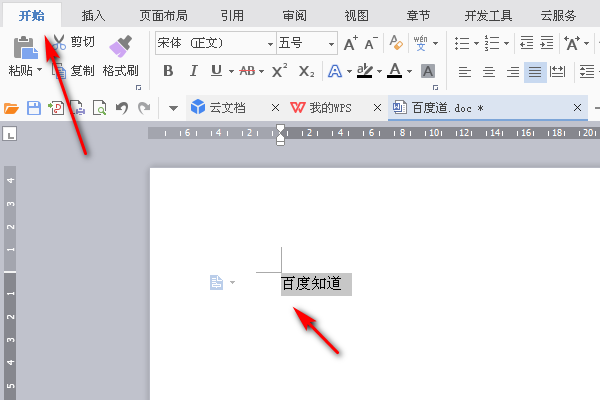This screenshot has height=400, width=600.
Task: Align text right
Action: point(513,72)
